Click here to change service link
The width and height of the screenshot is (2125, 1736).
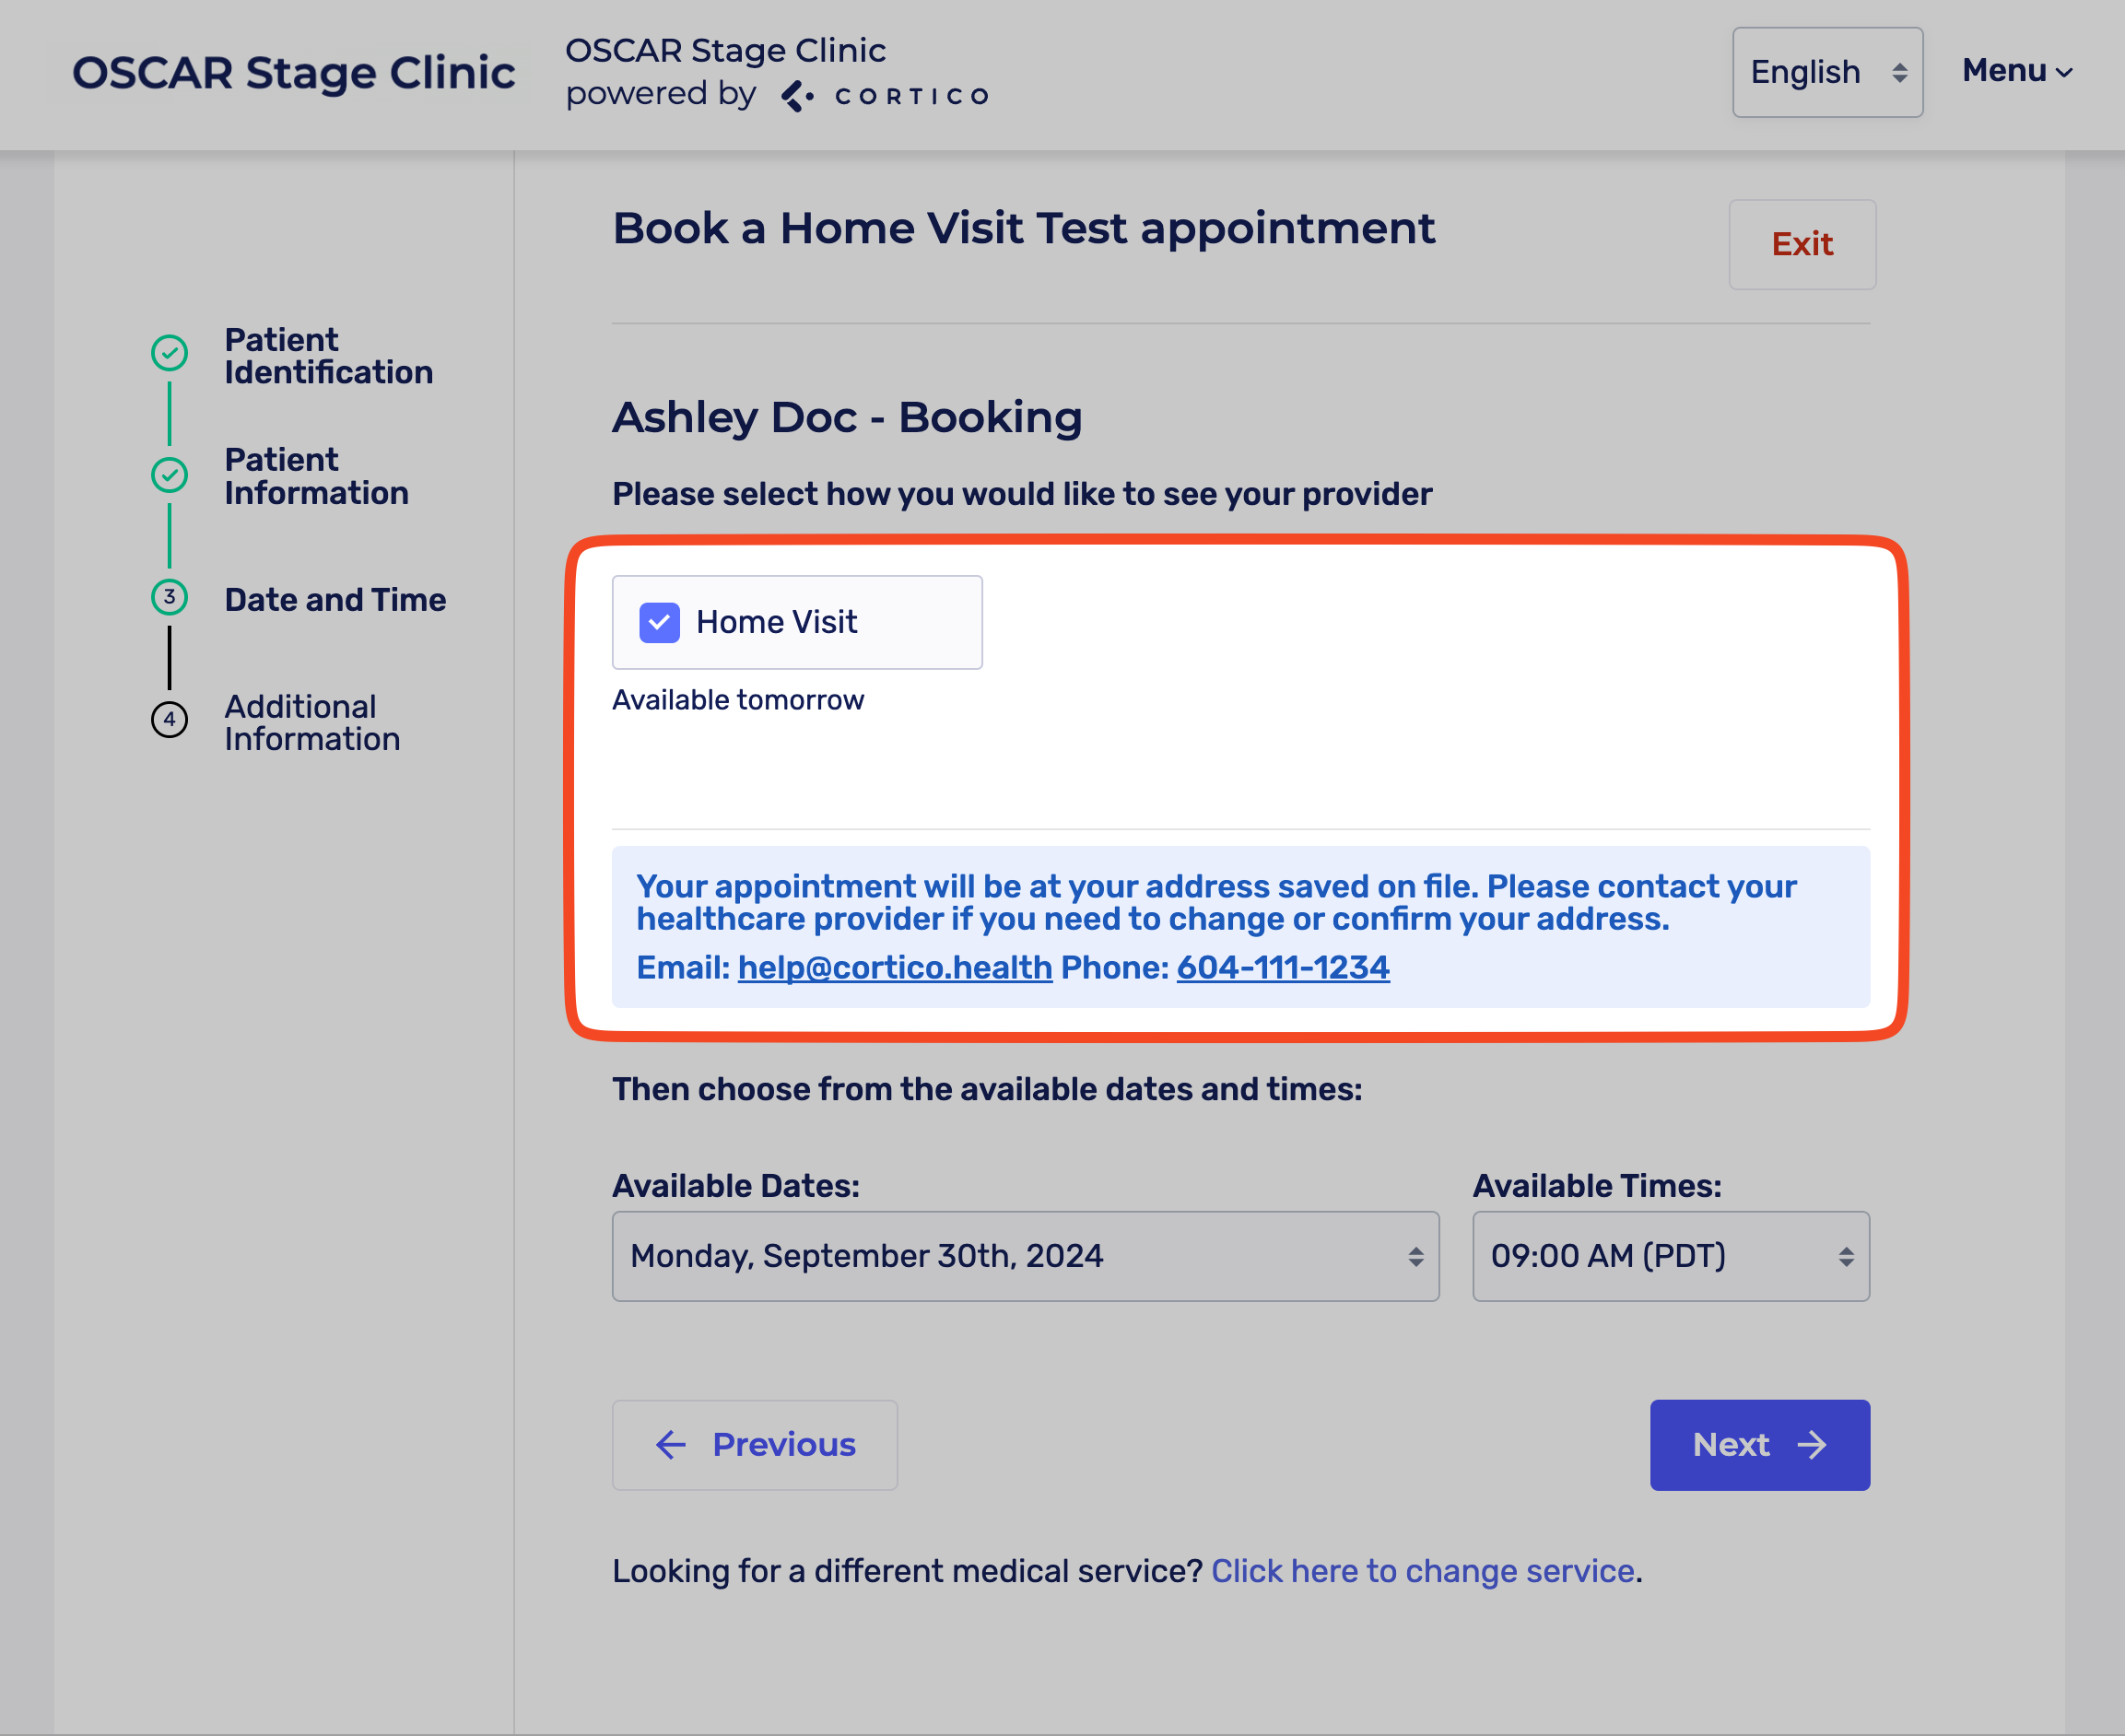[1422, 1570]
